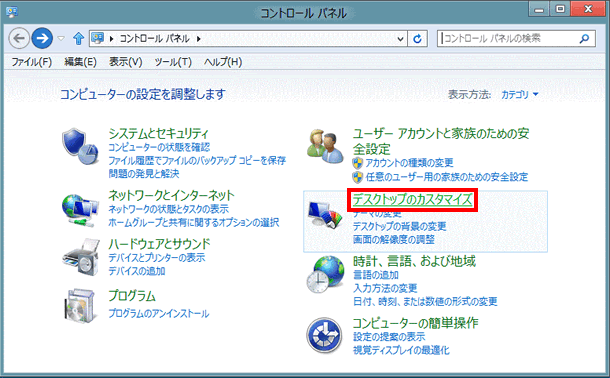Open 言語の追加 link
This screenshot has width=610, height=378.
[x=375, y=275]
